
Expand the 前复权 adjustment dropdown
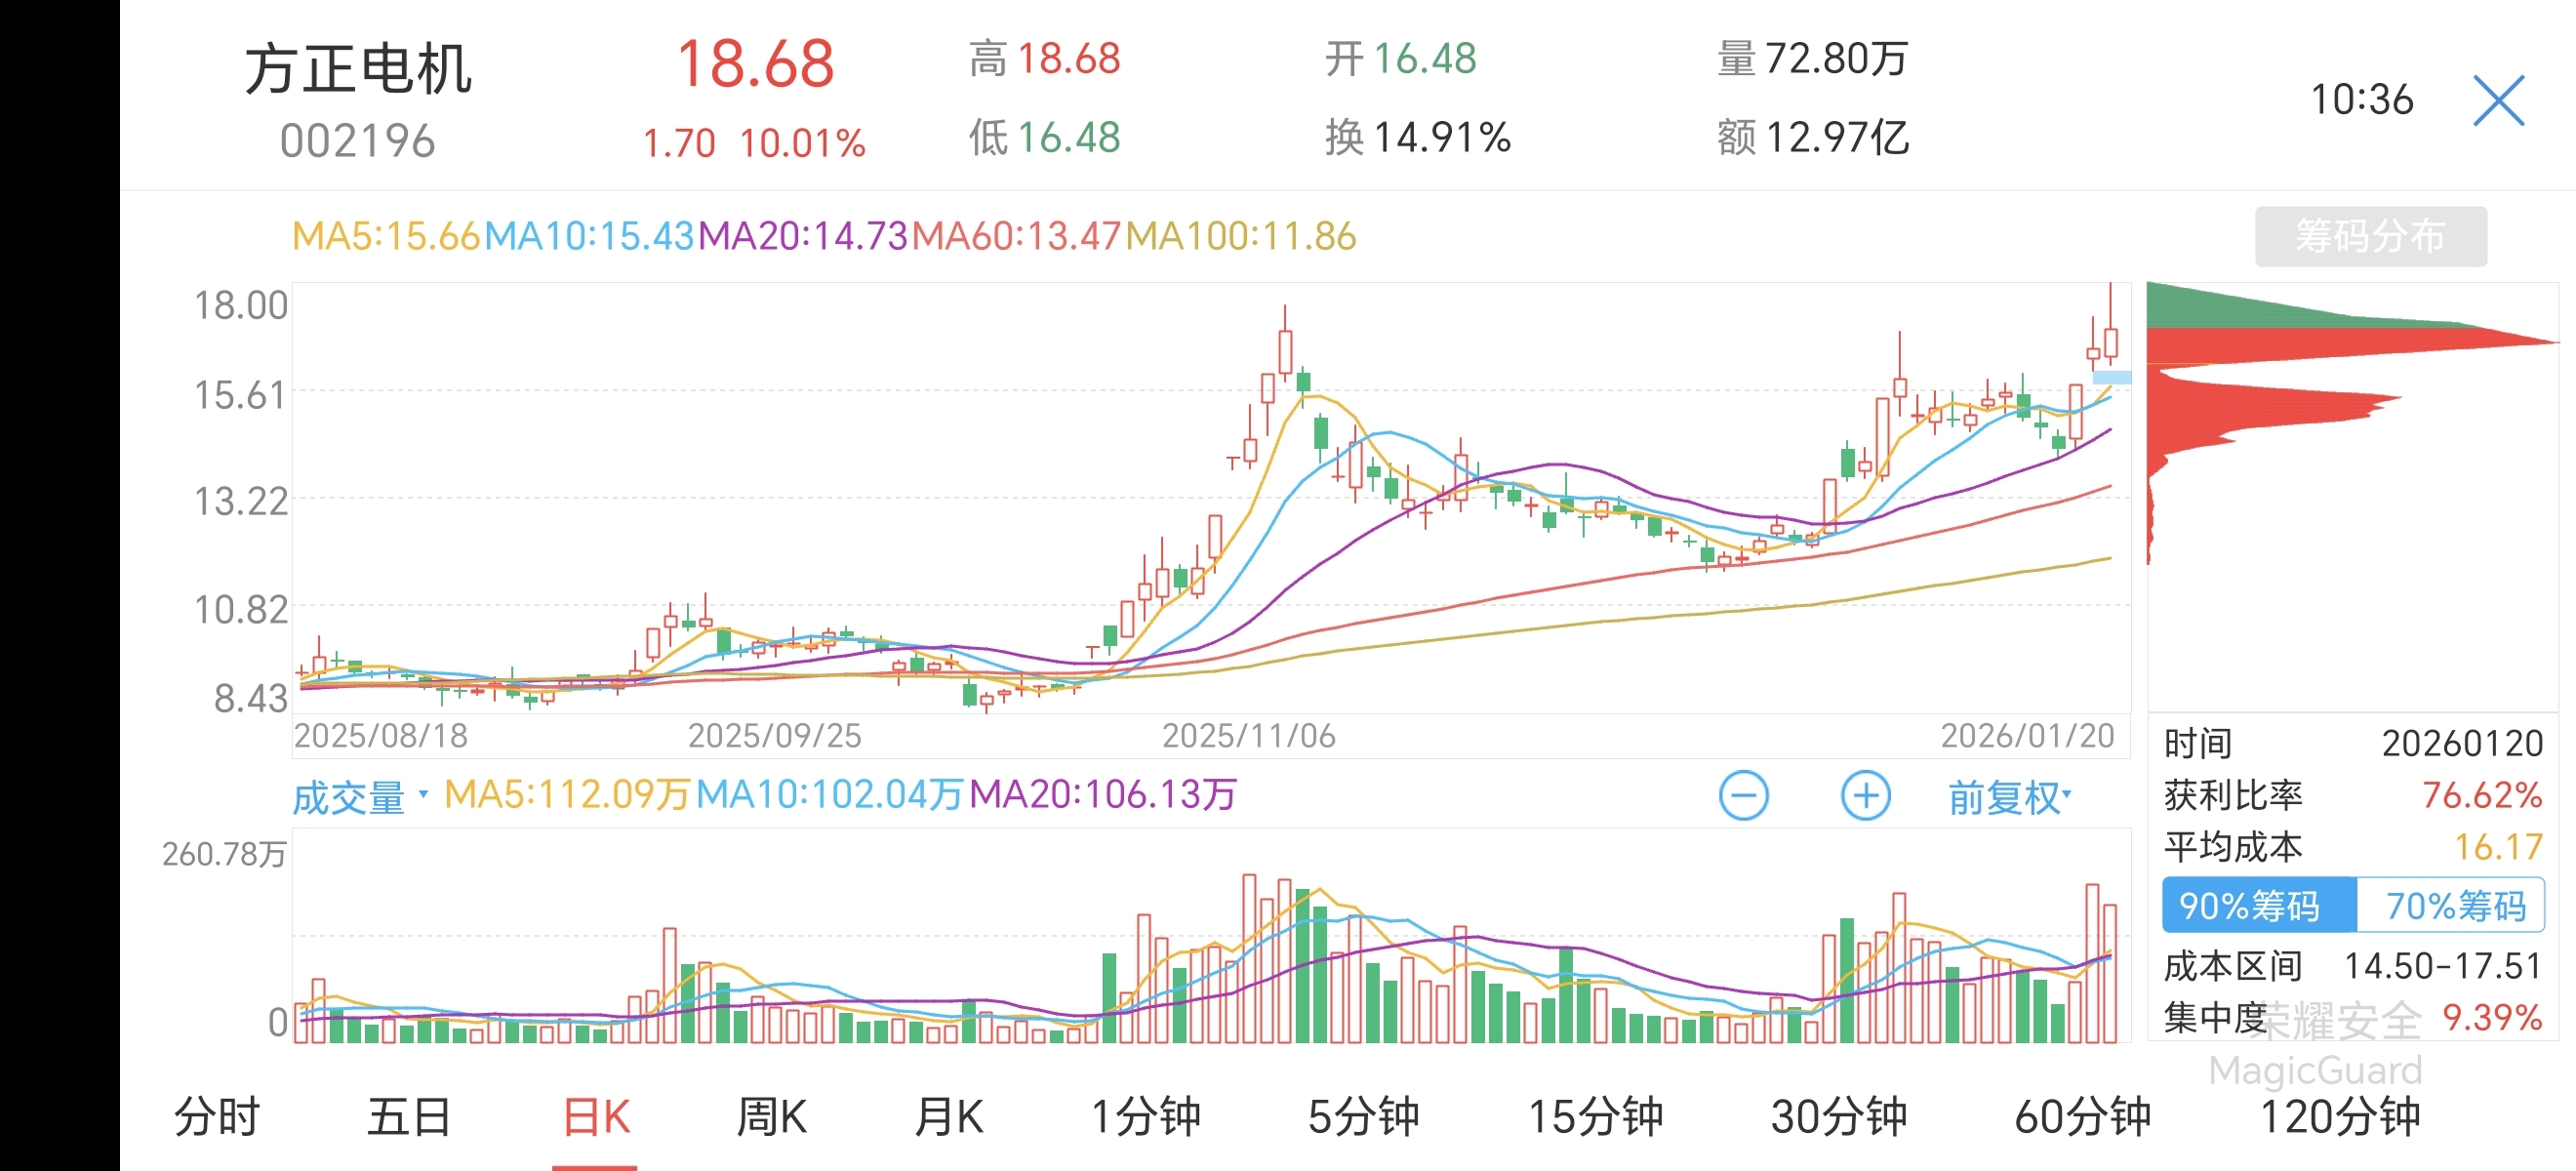coord(2009,797)
